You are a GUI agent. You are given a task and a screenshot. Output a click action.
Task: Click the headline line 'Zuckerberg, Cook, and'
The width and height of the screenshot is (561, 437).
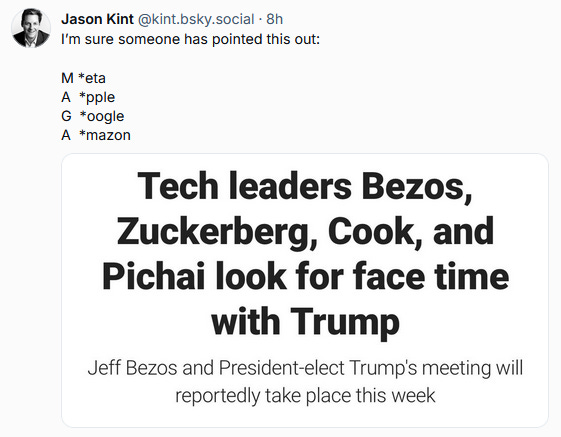305,231
